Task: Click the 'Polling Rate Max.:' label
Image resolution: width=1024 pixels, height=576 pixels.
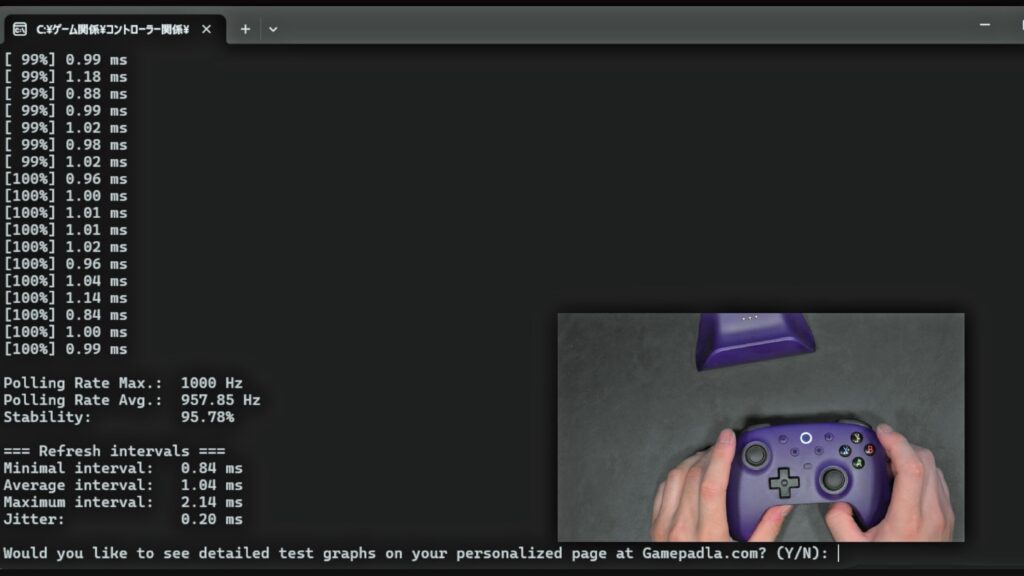Action: [x=83, y=383]
